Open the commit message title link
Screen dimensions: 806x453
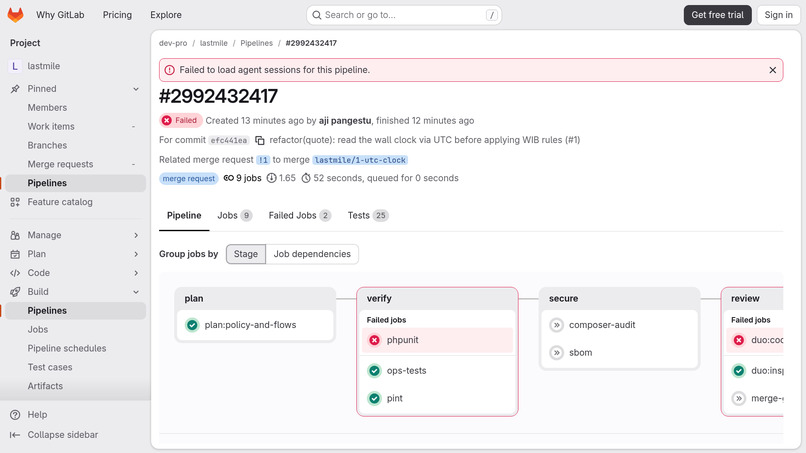[x=425, y=140]
